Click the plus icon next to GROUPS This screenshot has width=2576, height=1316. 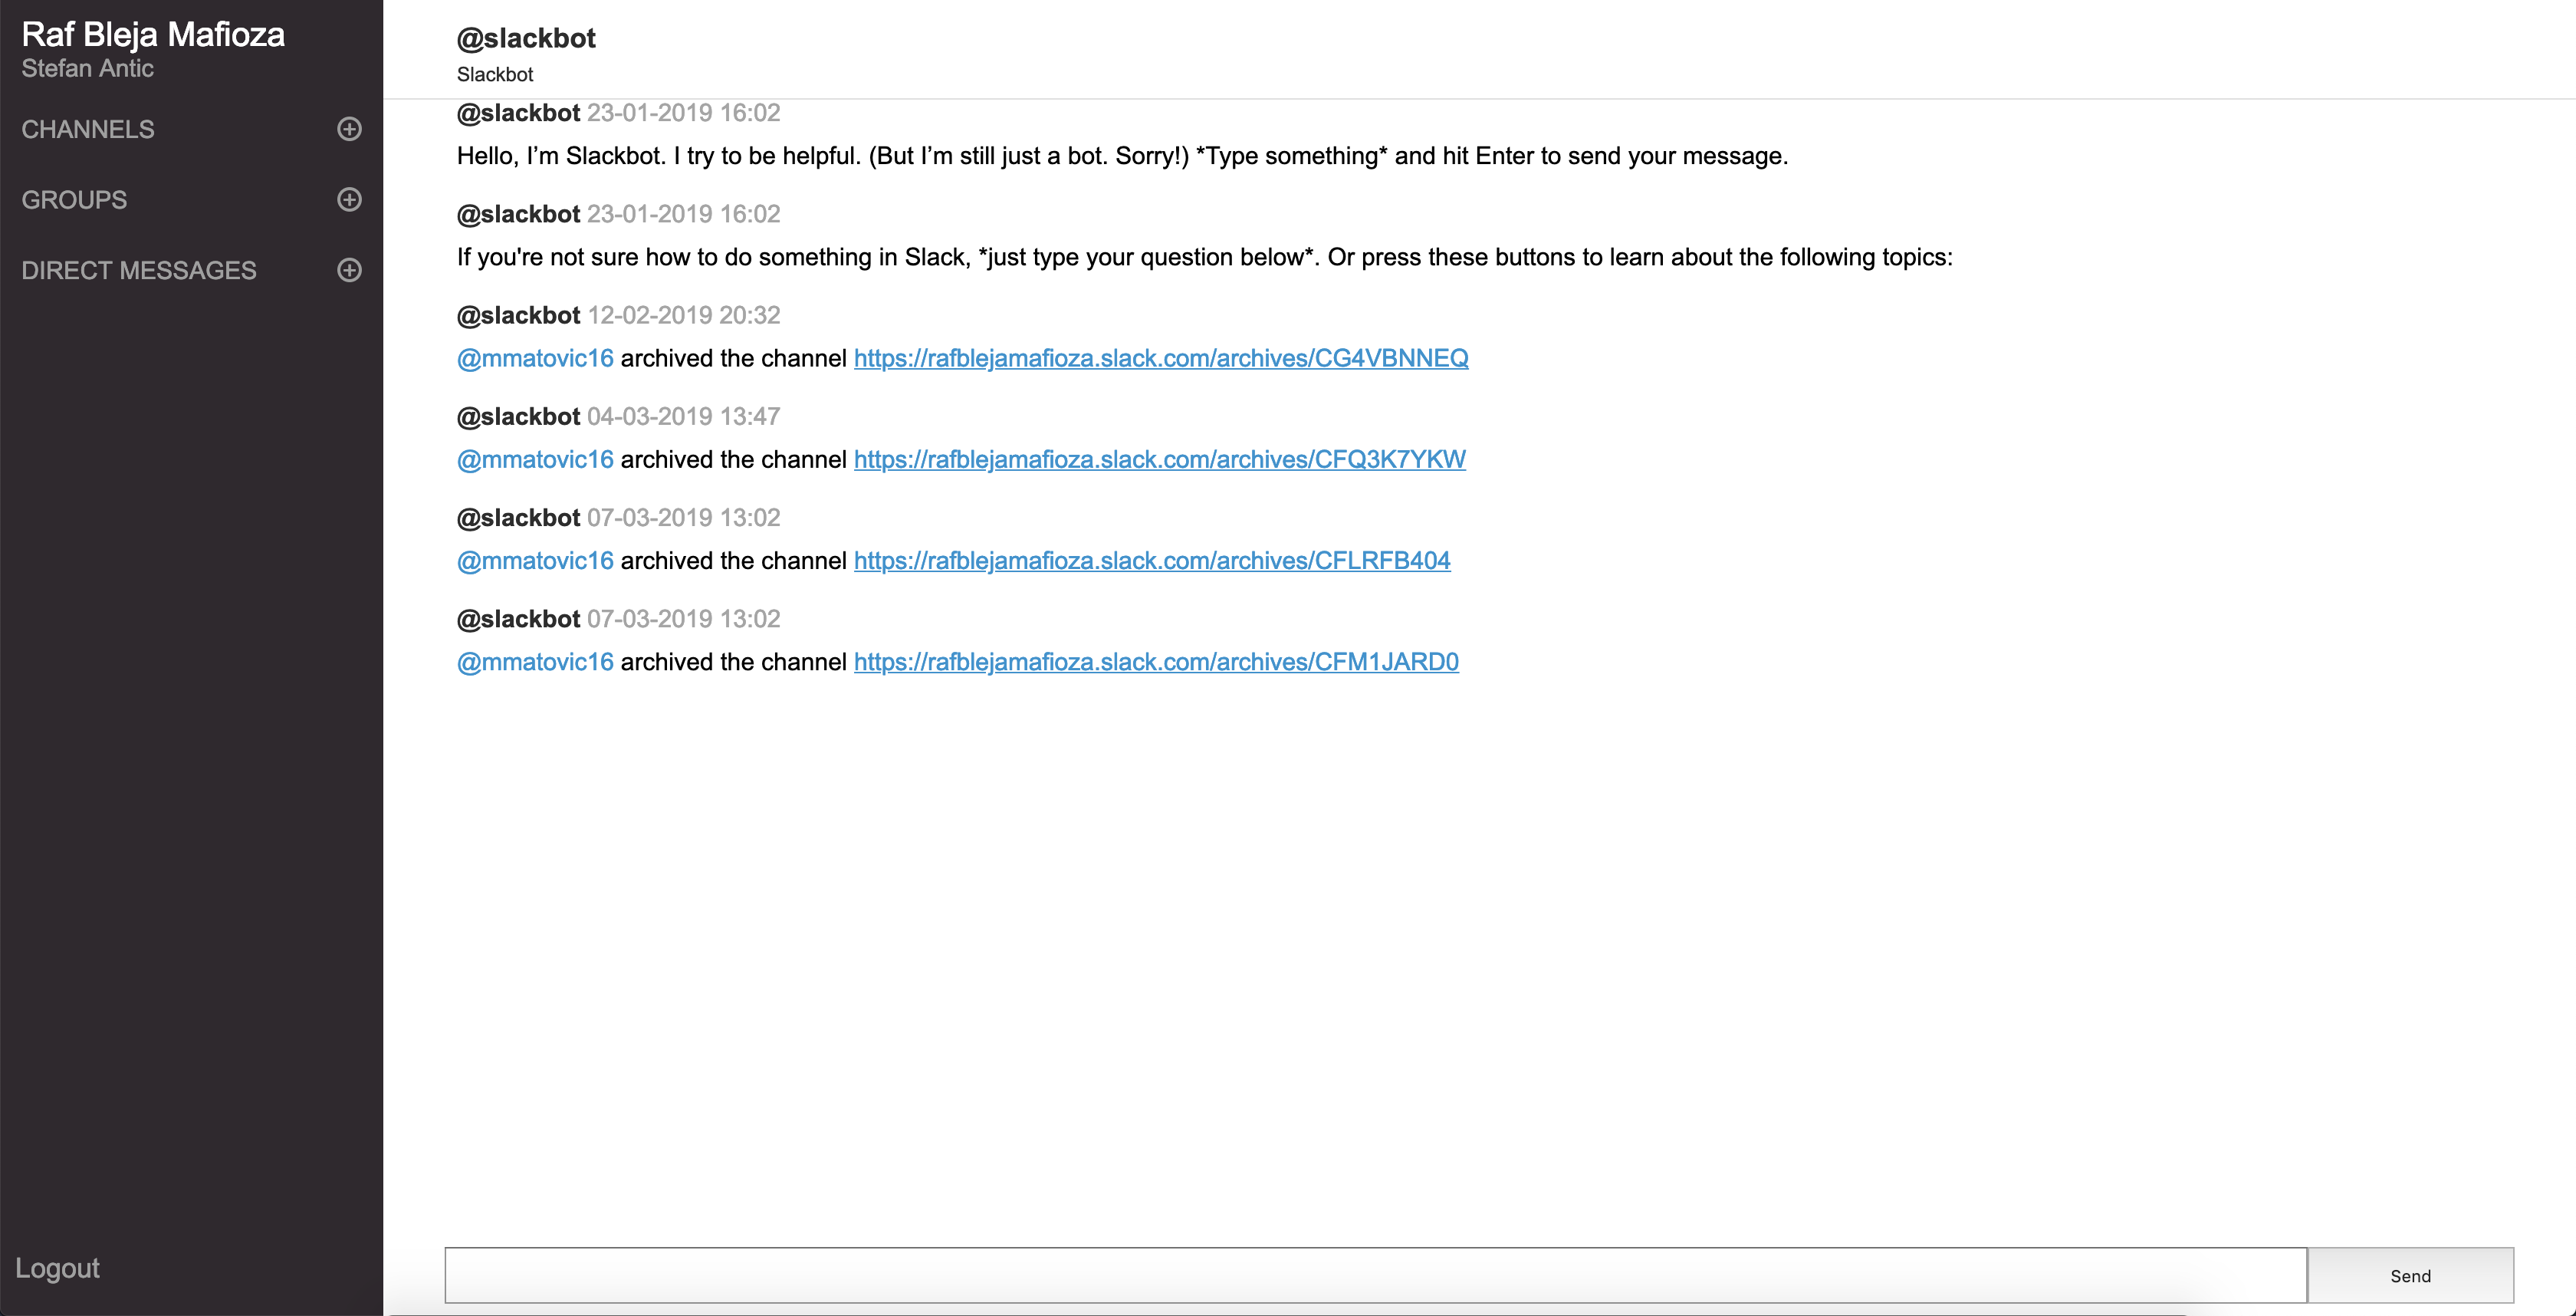point(349,199)
